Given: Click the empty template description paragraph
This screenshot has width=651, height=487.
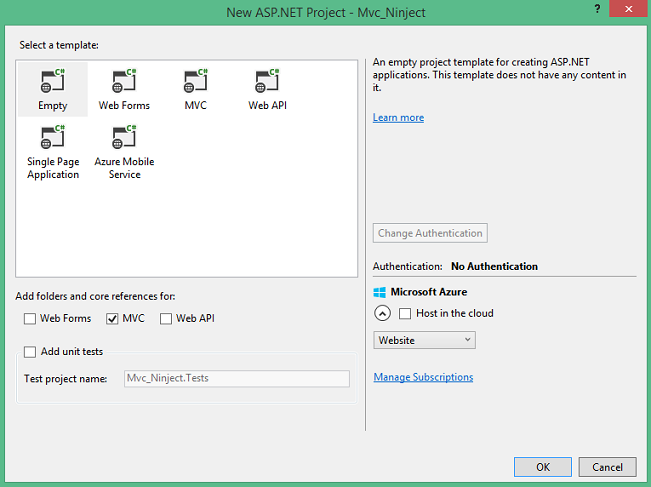Looking at the screenshot, I should (499, 75).
